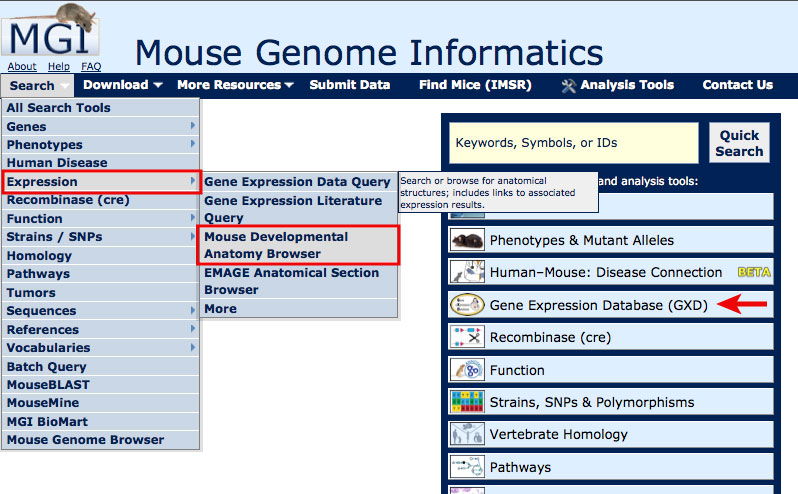Select Expression in the Search menu
Viewport: 798px width, 494px height.
[101, 182]
